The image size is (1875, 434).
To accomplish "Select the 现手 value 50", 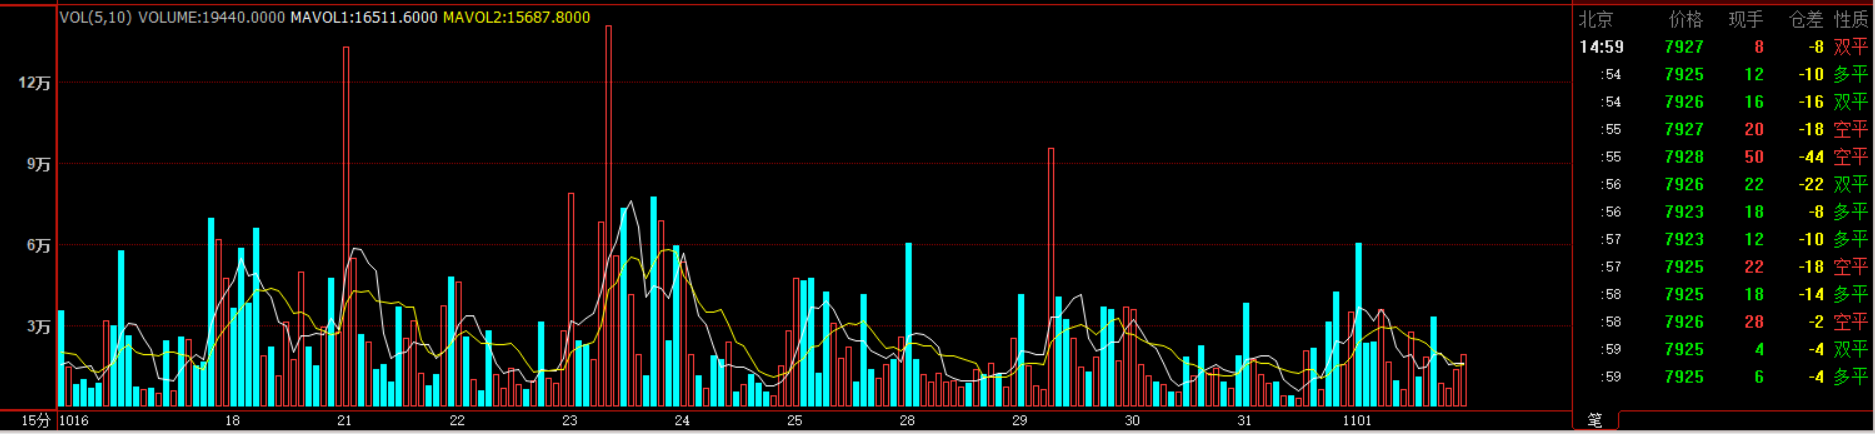I will tap(1754, 157).
